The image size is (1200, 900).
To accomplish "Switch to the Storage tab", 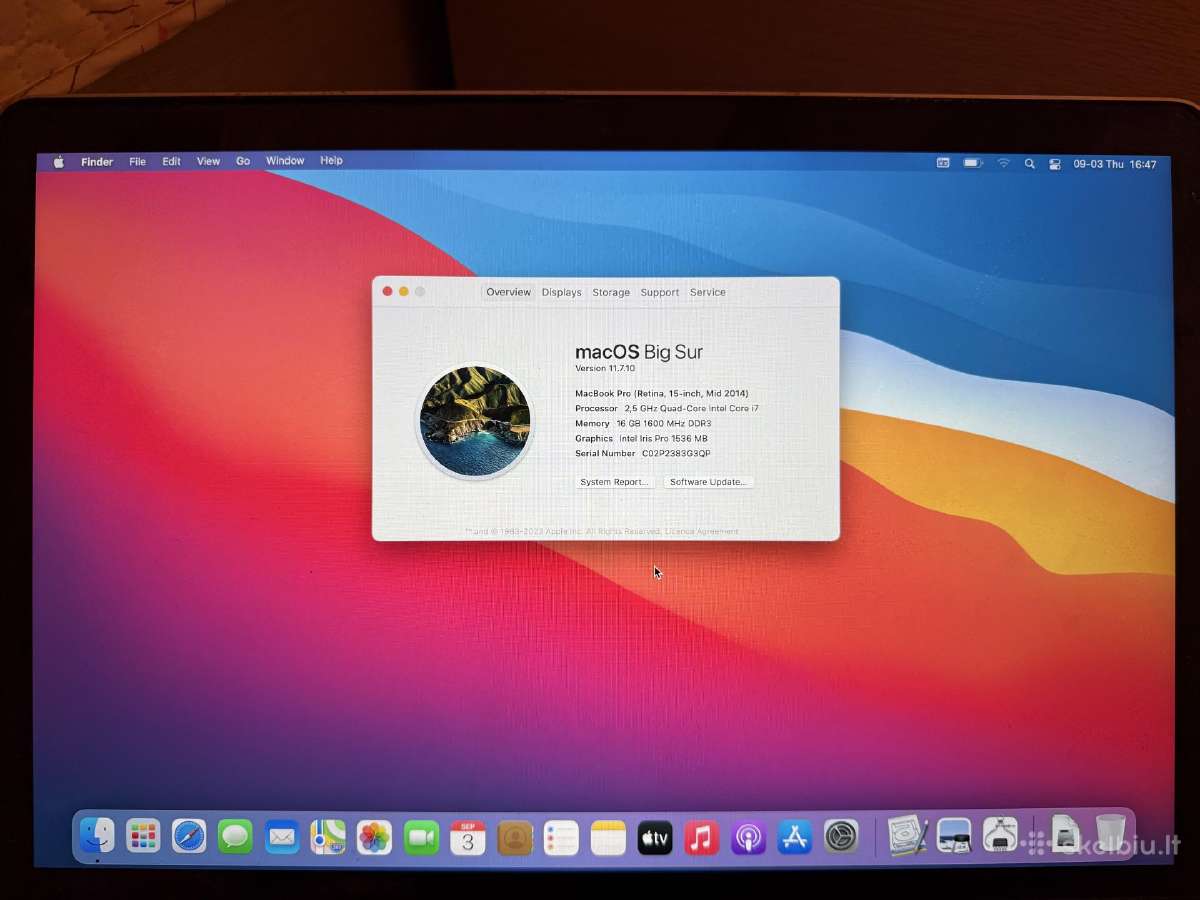I will click(611, 292).
